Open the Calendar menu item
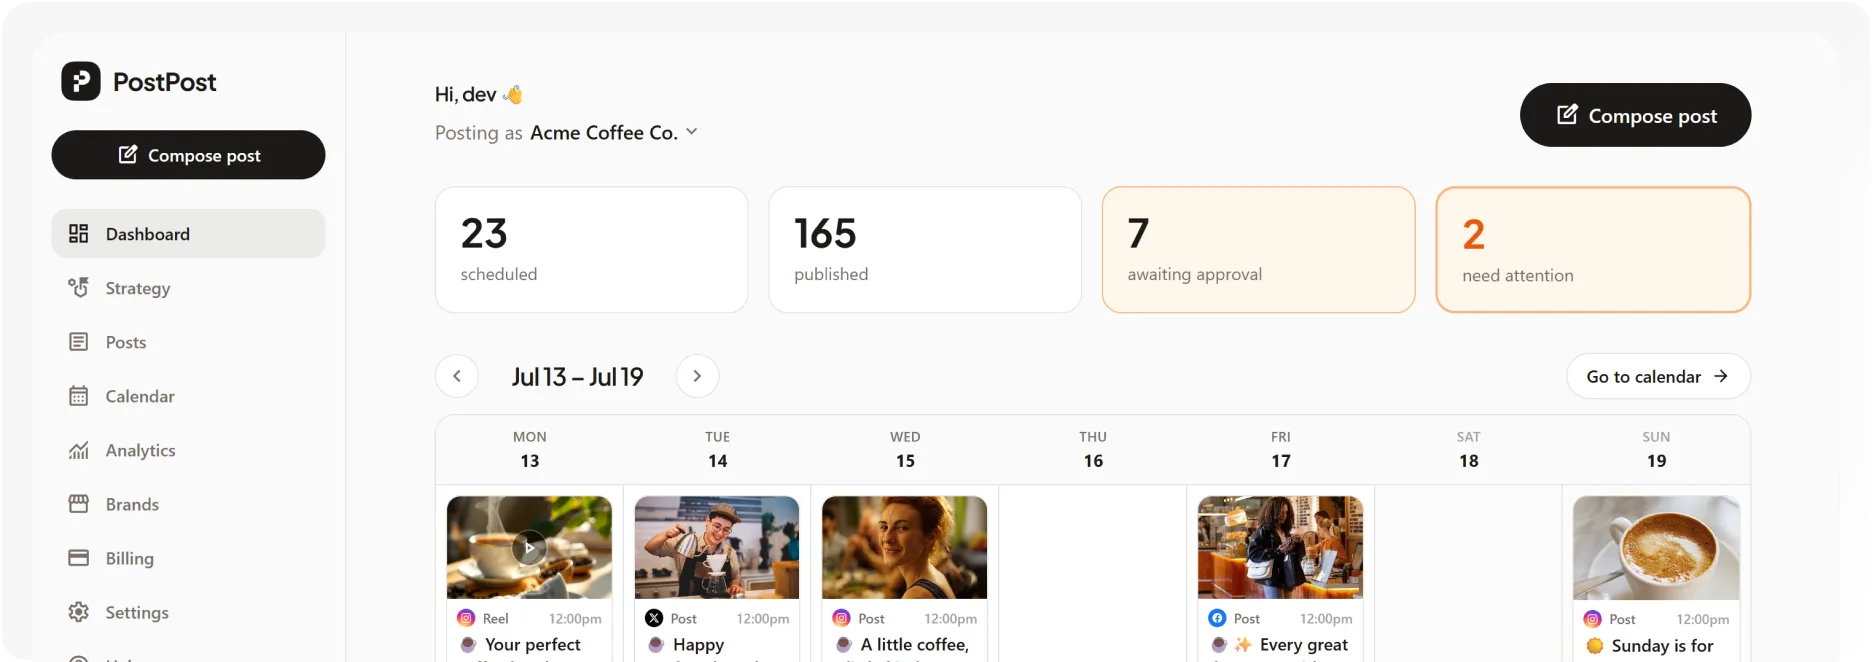The image size is (1872, 662). point(188,396)
